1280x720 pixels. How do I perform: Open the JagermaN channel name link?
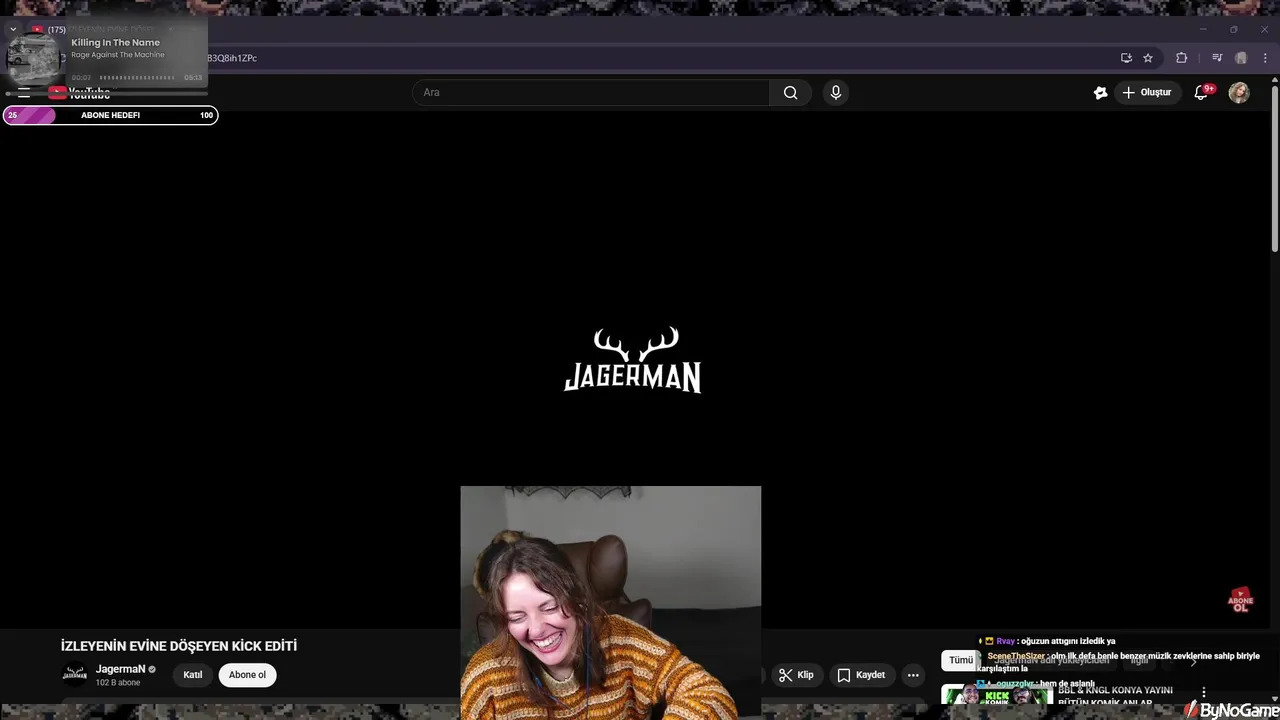[120, 669]
